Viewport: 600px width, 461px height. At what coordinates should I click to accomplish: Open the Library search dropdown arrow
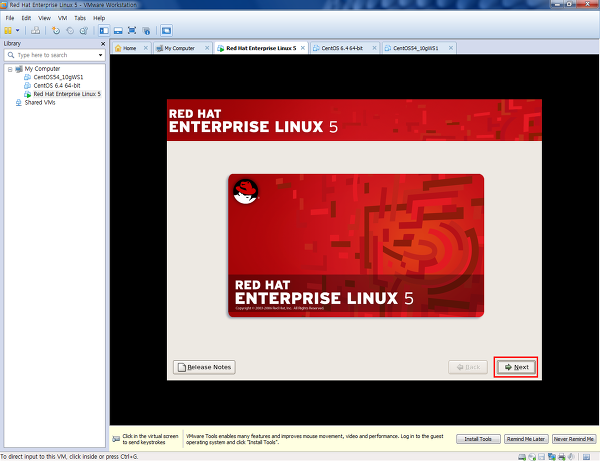click(100, 55)
